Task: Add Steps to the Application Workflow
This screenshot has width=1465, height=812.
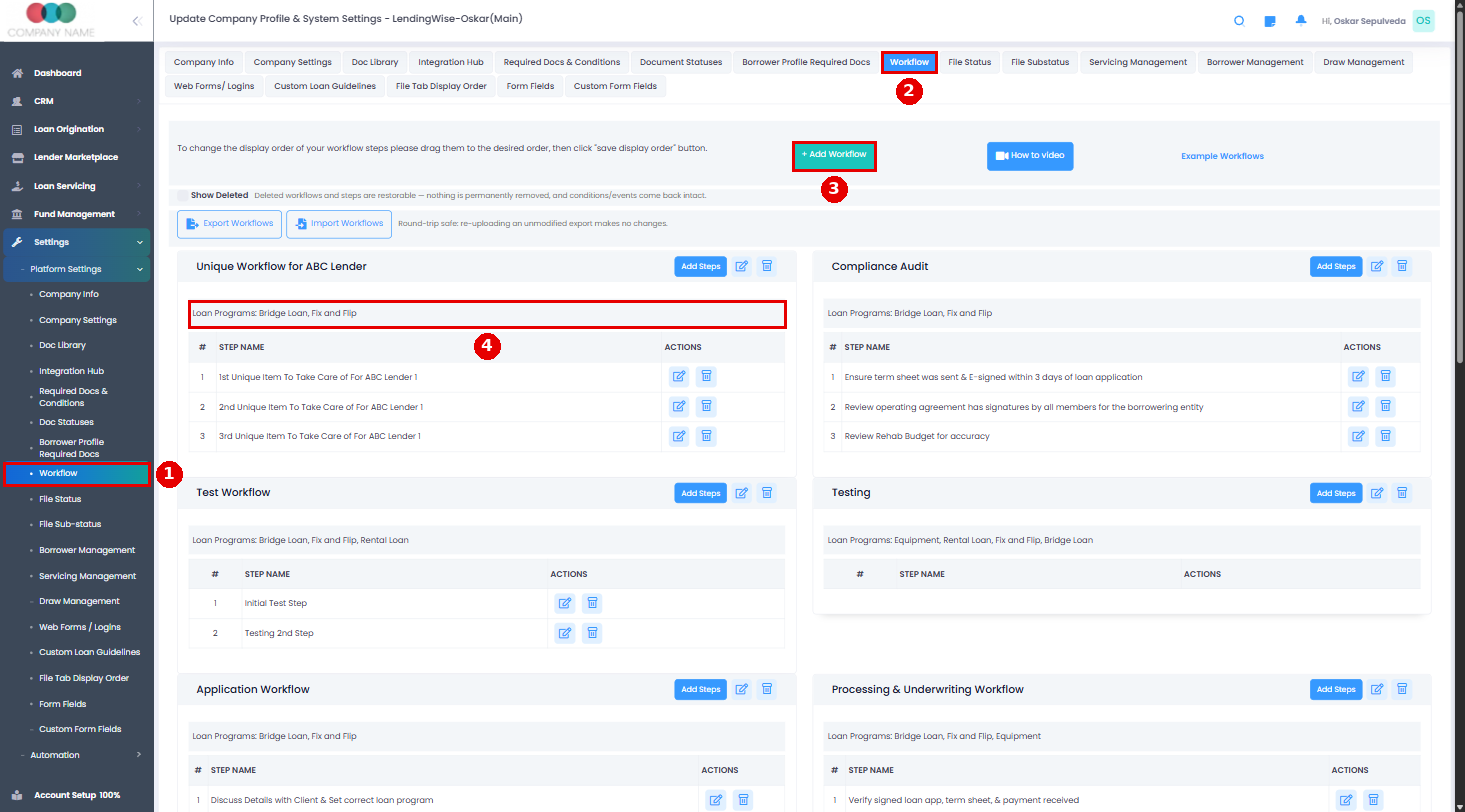Action: pos(700,689)
